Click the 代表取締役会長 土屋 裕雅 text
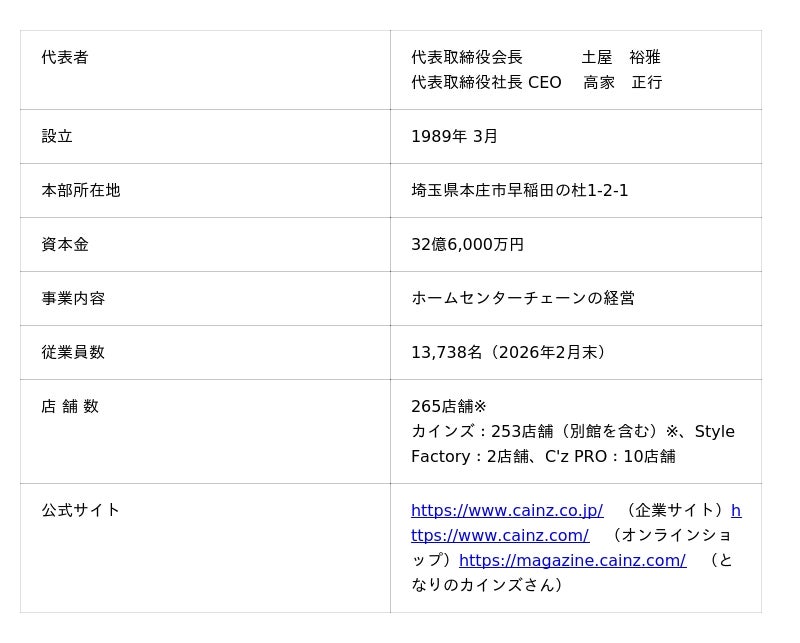 (535, 58)
